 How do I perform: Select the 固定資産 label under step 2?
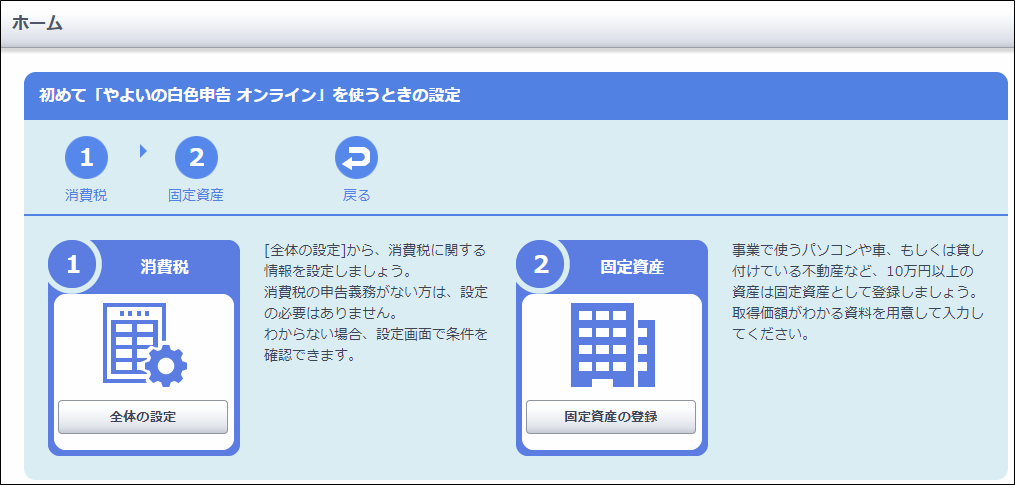click(x=196, y=195)
